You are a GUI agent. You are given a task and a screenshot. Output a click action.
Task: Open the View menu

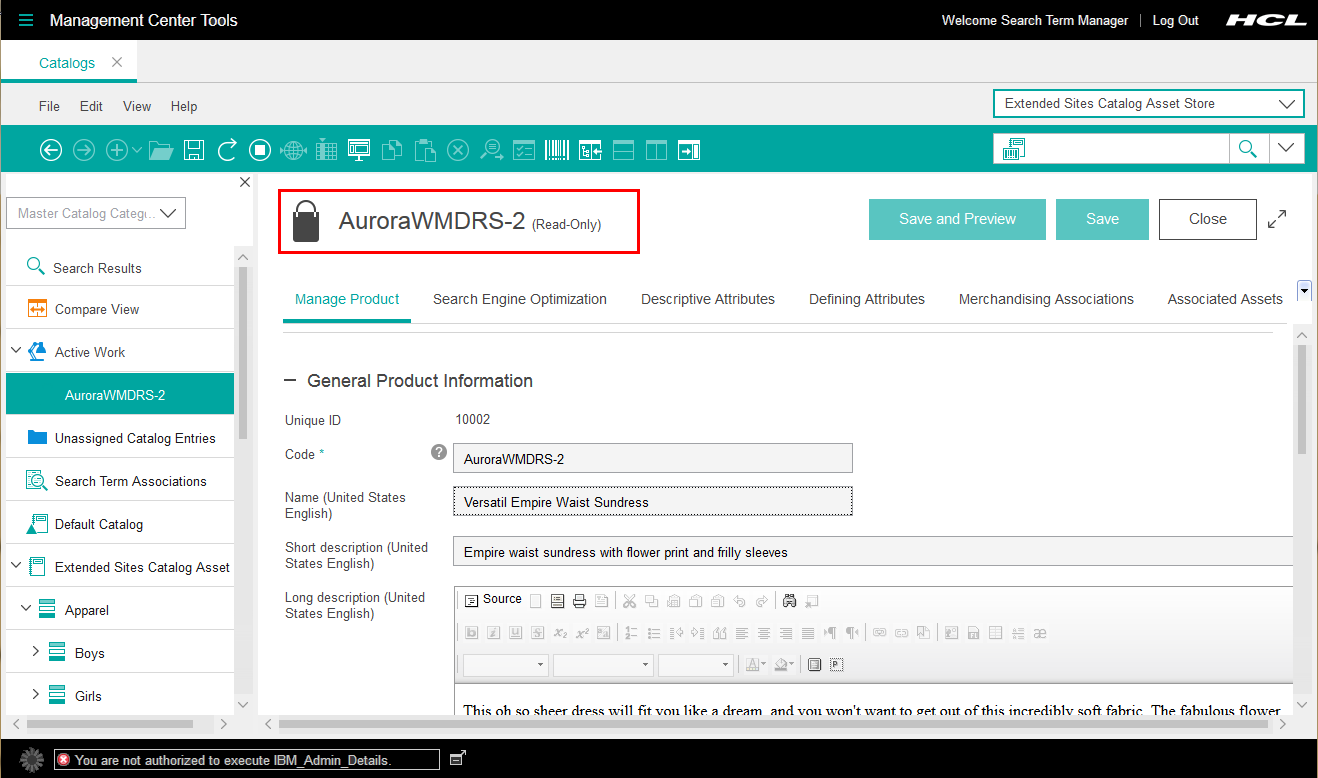137,106
